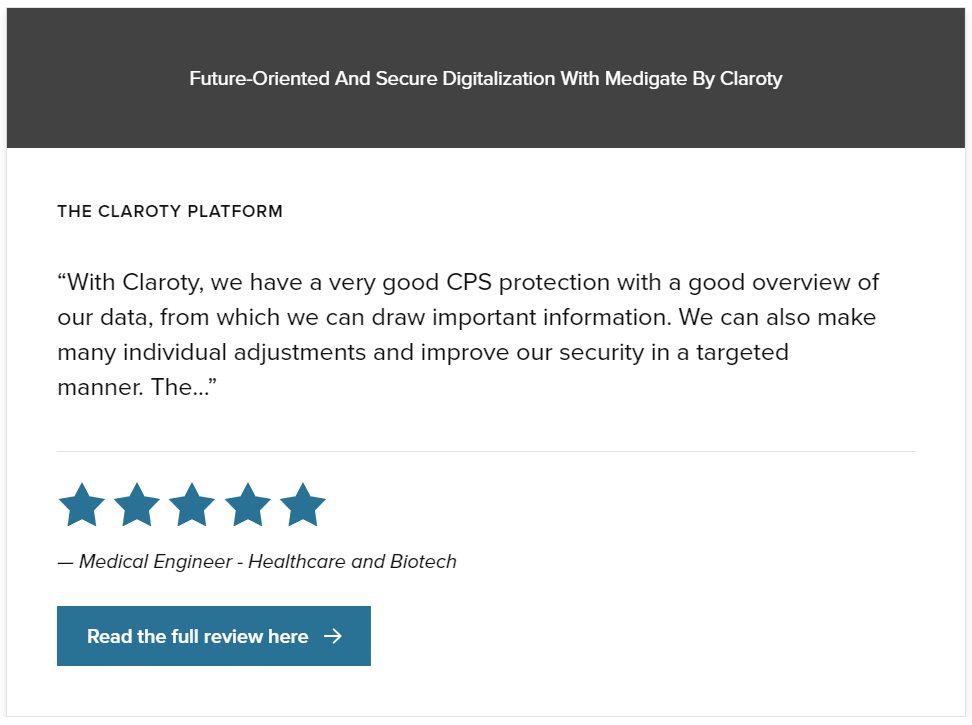Select 'THE CLAROTY PLATFORM' heading
Screen dimensions: 972x725
[170, 211]
